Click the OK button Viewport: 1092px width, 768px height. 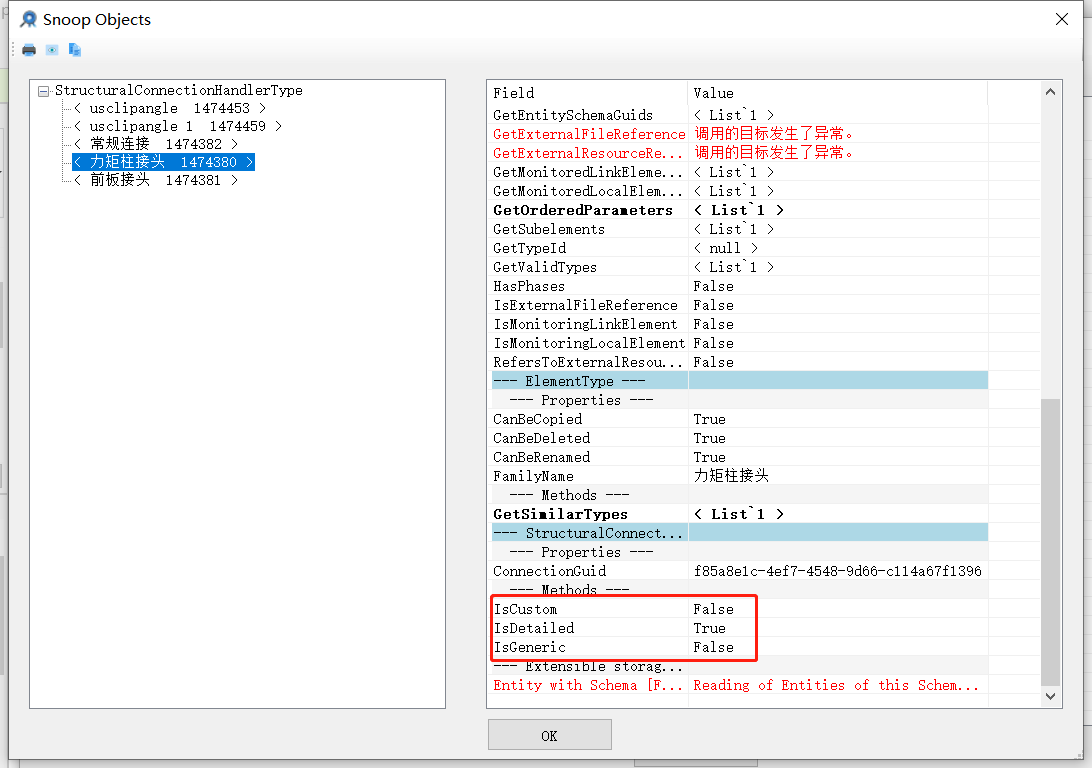click(549, 734)
